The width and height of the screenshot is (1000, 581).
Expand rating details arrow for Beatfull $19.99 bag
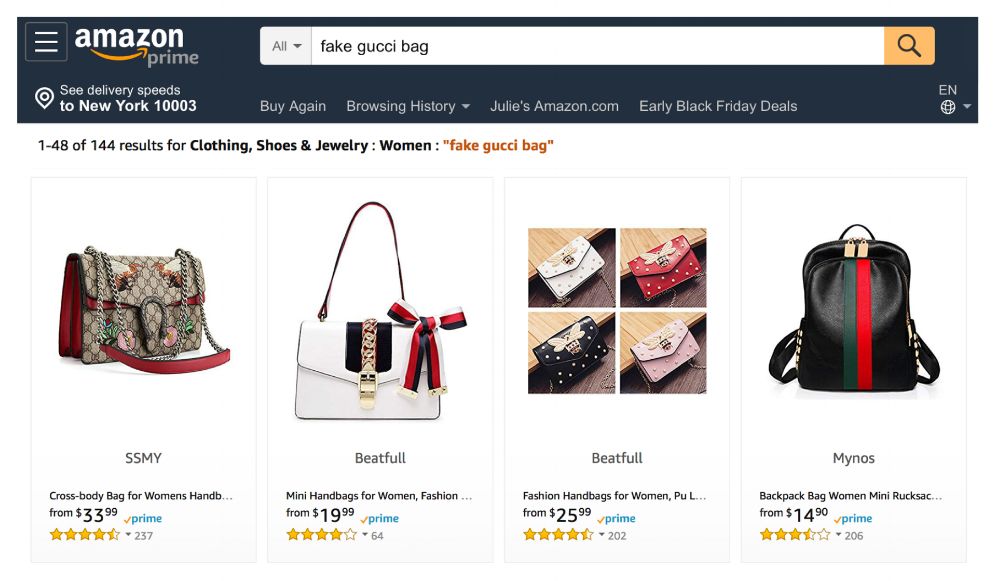365,535
